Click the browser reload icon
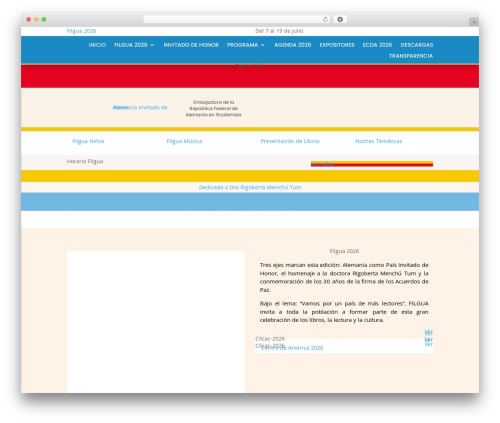This screenshot has width=500, height=423. pos(325,19)
